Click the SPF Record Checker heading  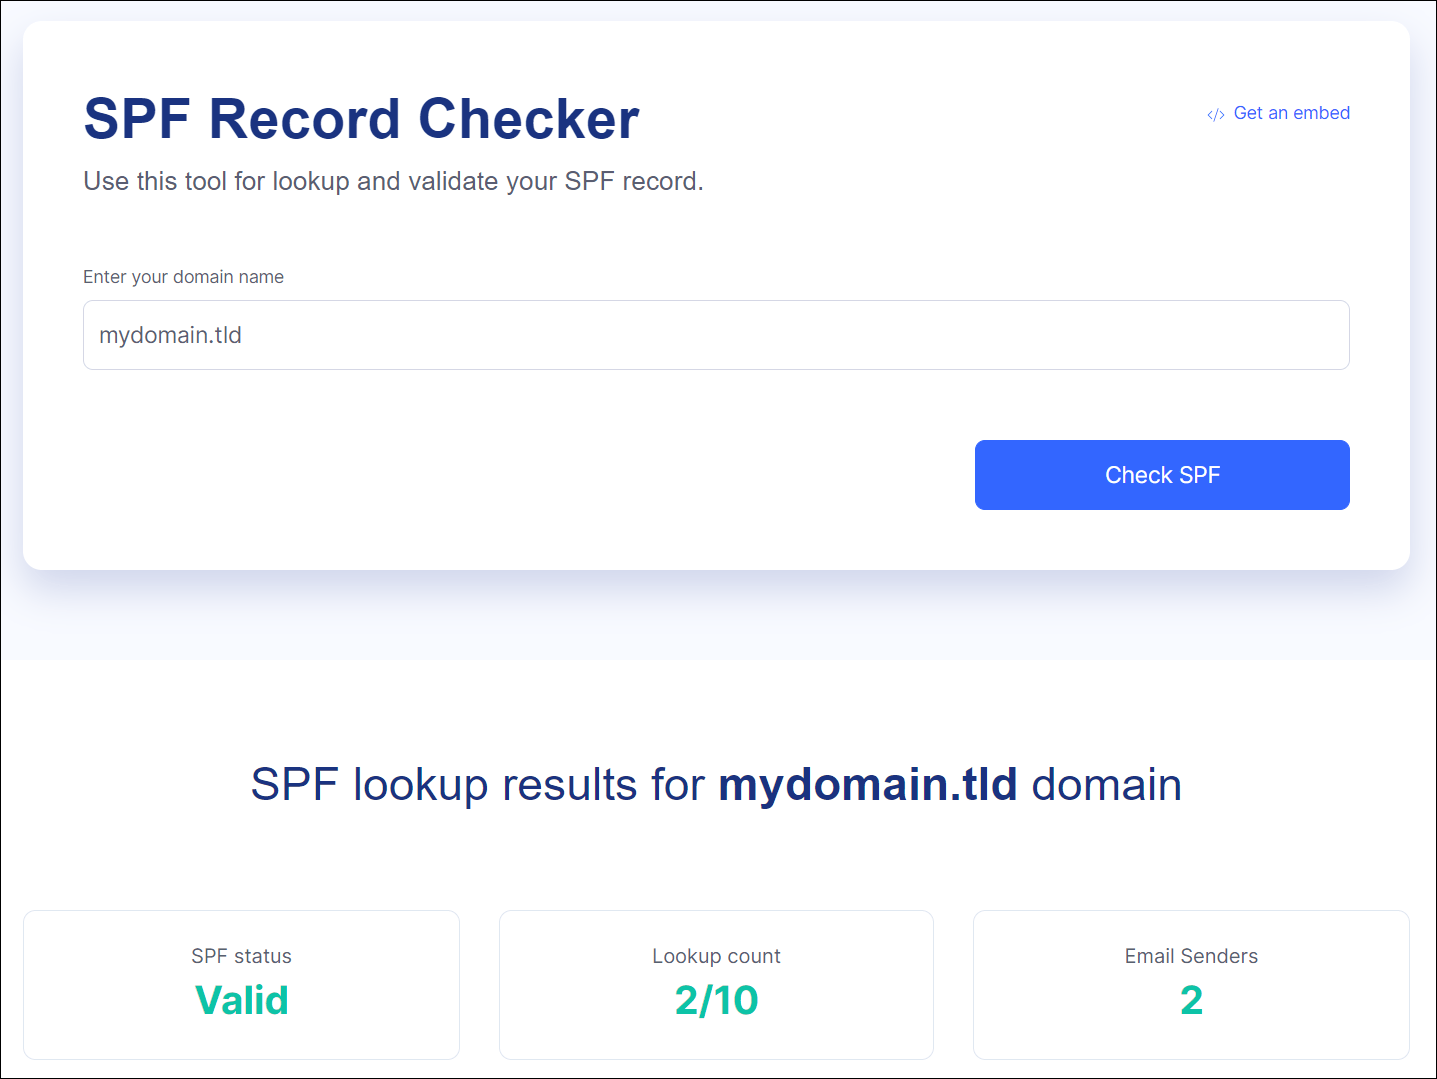361,119
